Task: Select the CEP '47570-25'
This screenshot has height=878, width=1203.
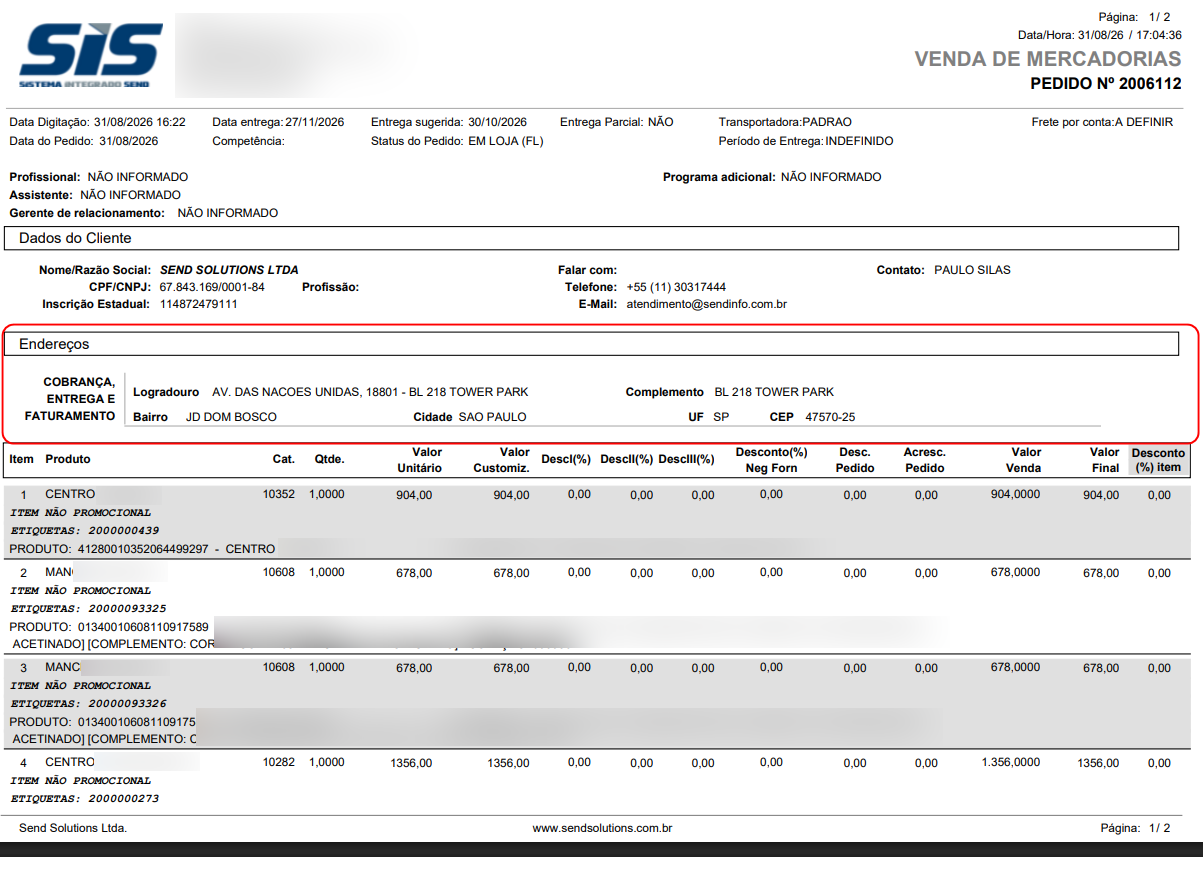Action: pos(830,417)
